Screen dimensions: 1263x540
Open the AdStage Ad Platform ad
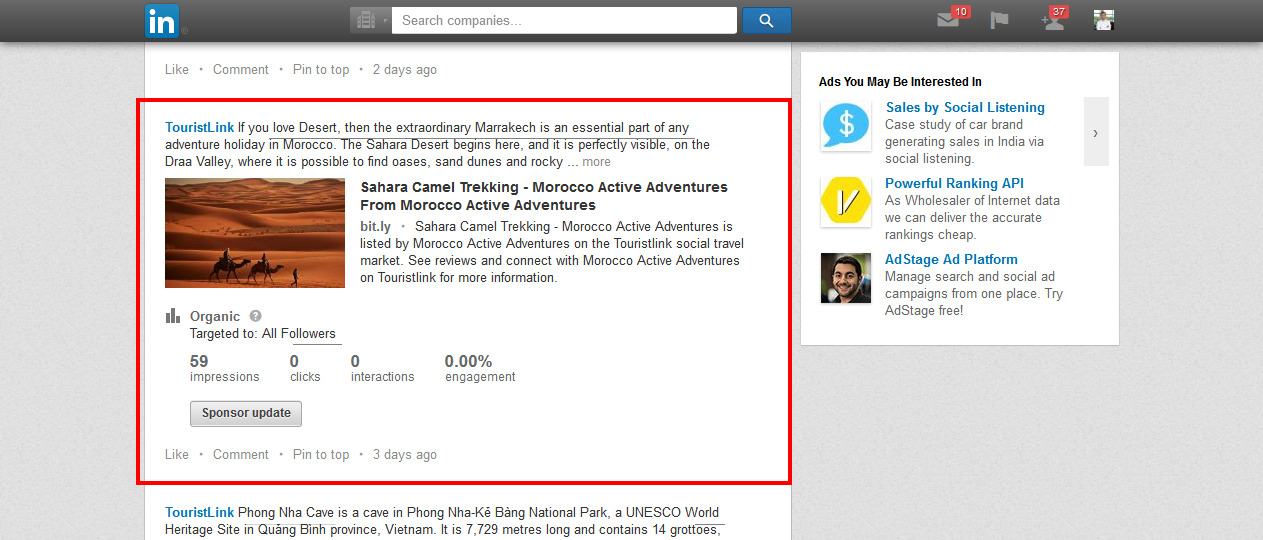[x=951, y=259]
